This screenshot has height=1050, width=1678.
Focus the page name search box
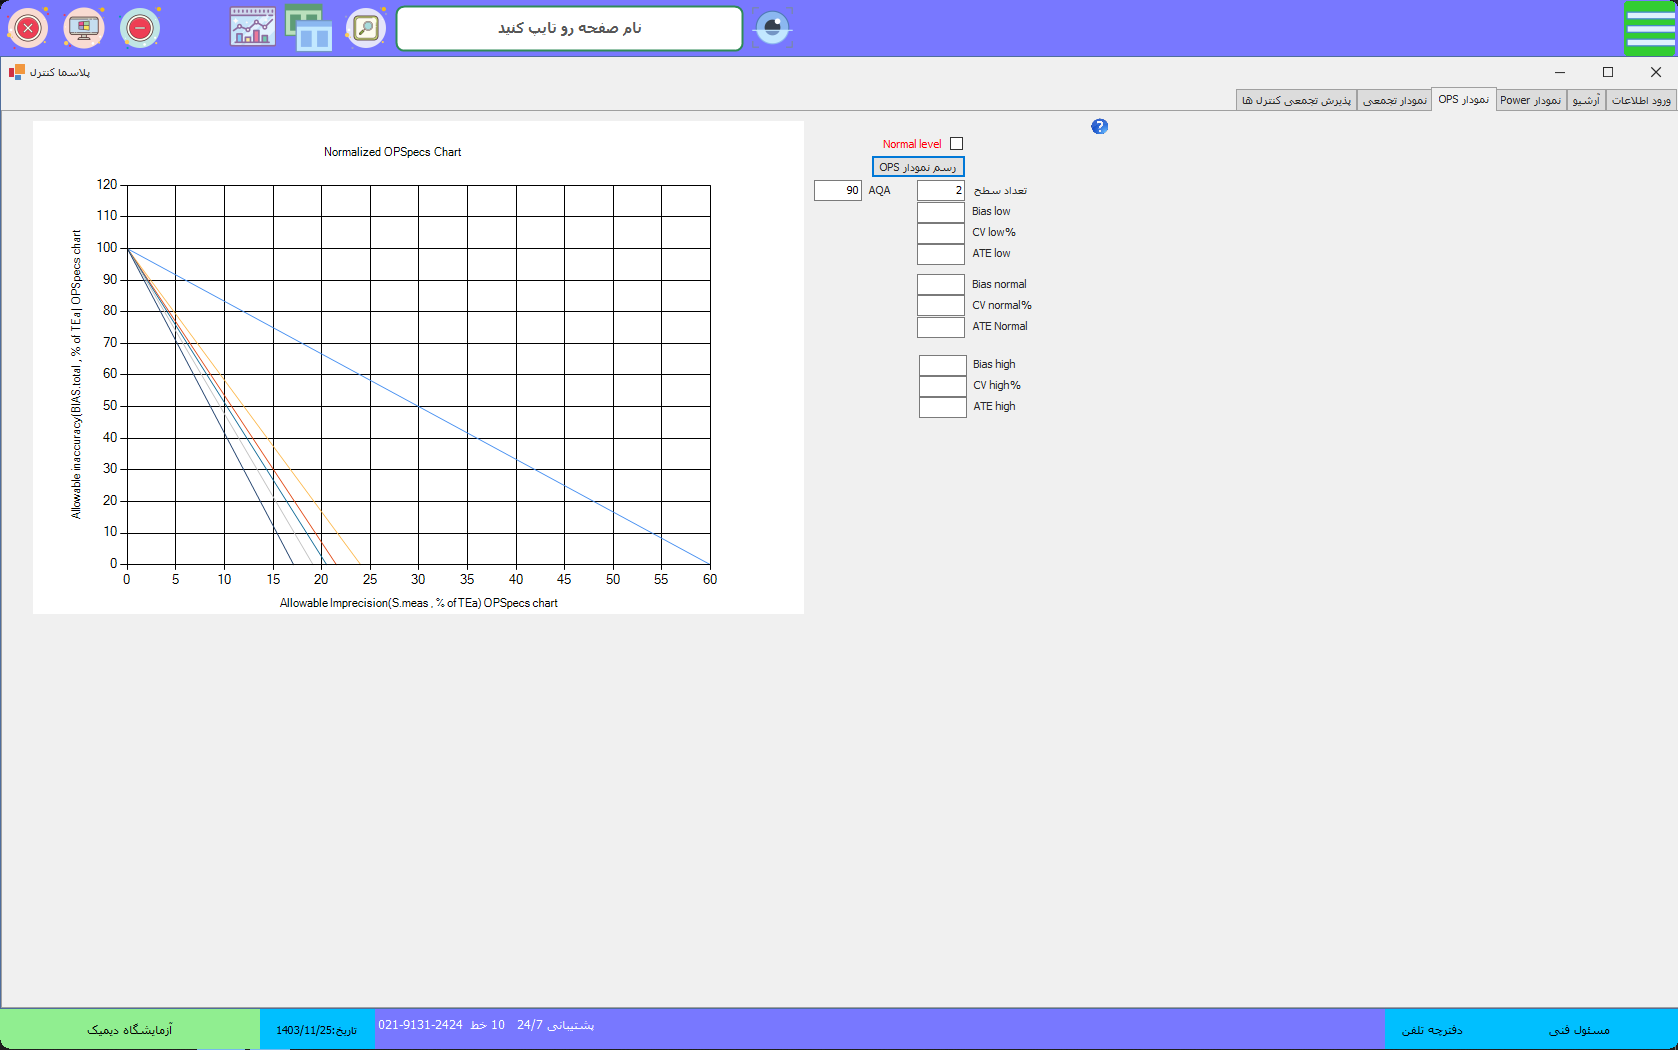coord(569,28)
